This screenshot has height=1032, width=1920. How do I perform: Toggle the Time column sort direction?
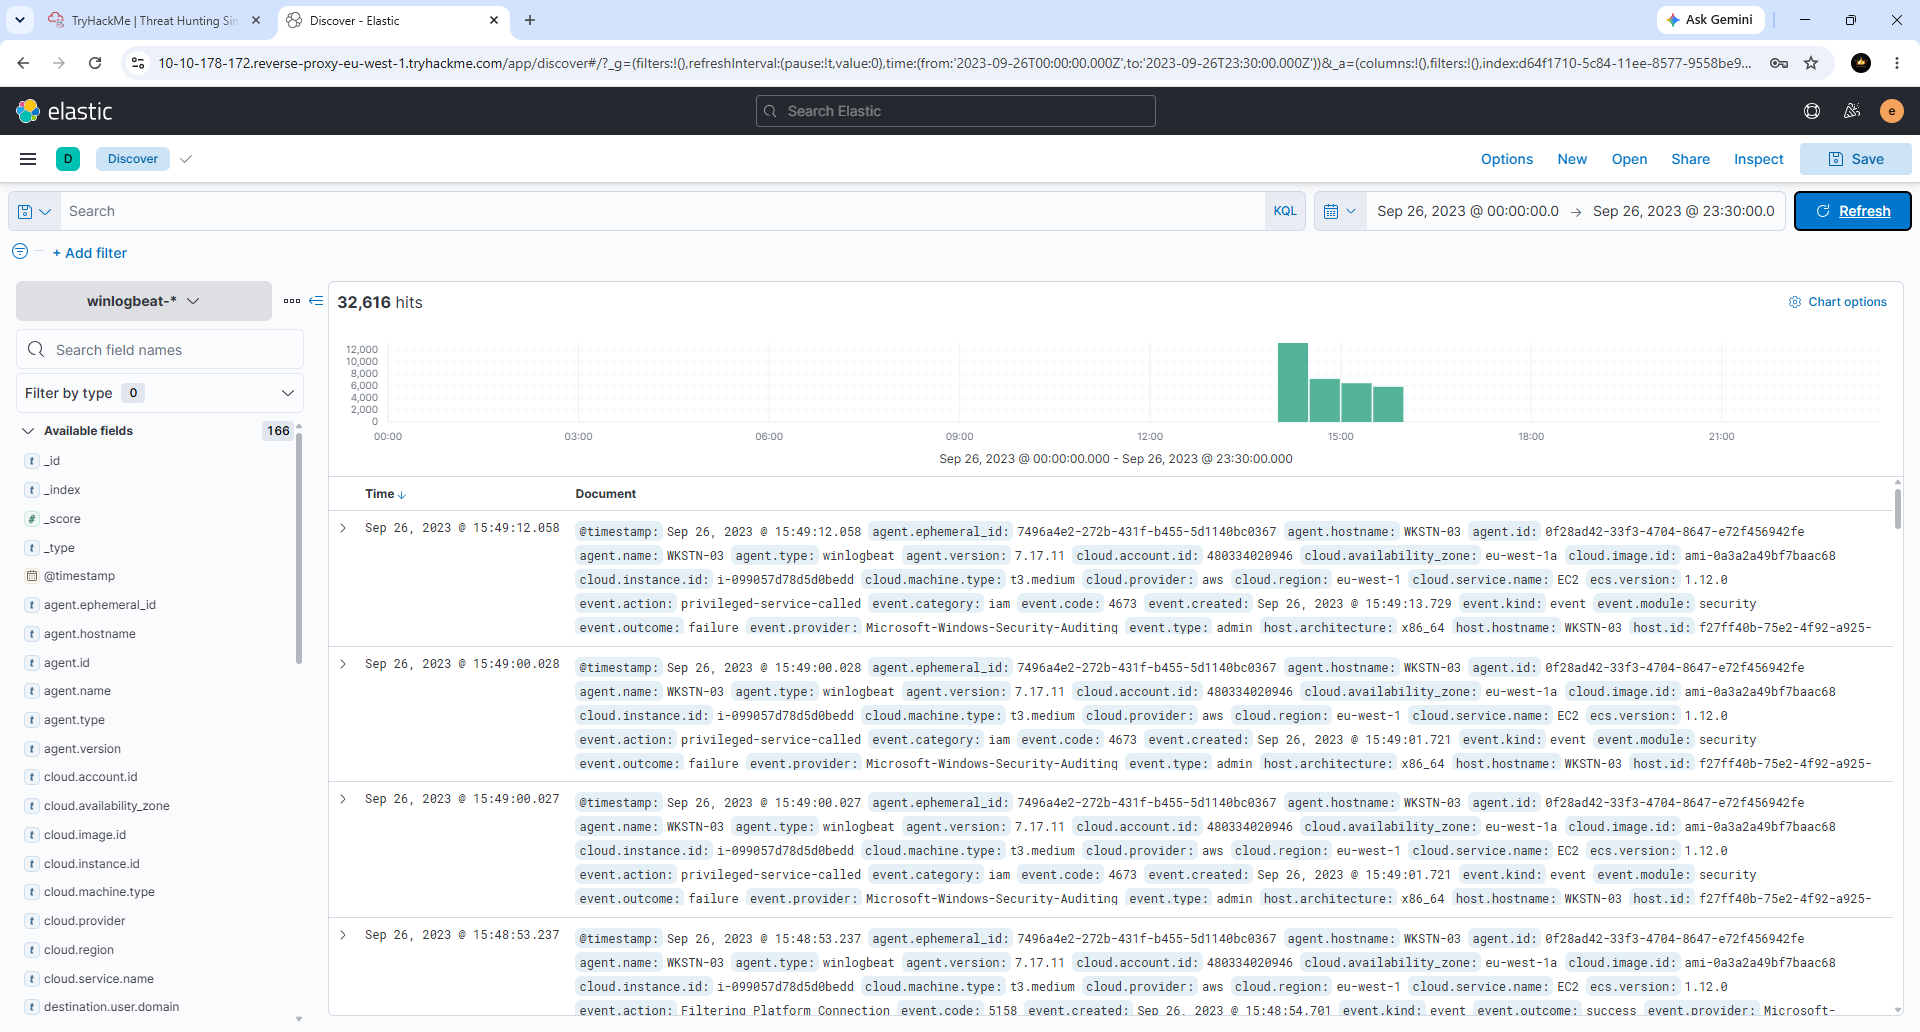point(385,494)
